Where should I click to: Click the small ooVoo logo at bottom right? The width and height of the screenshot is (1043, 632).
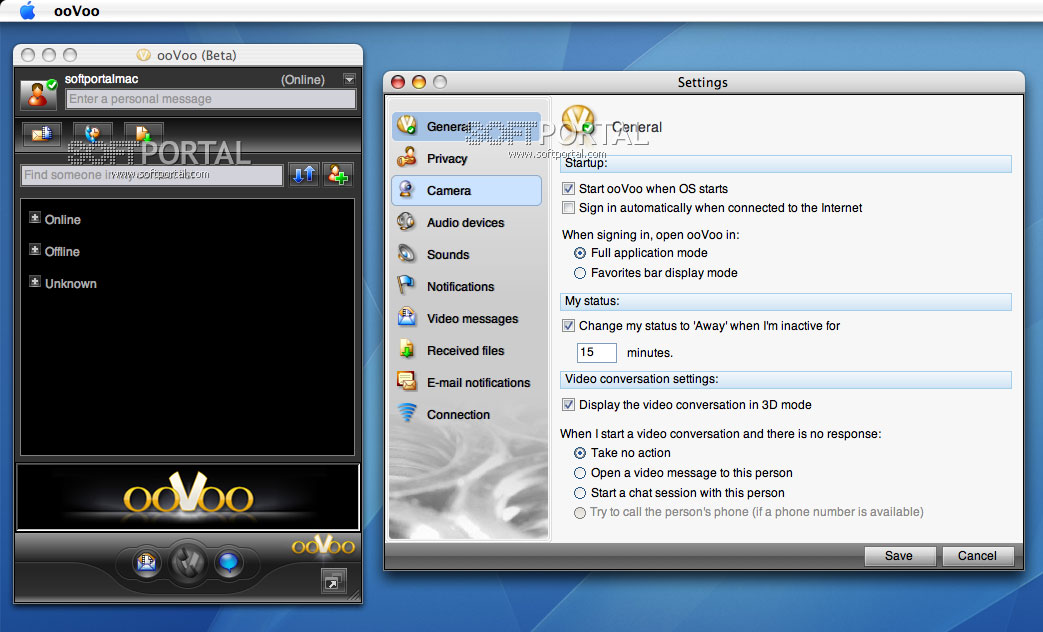(x=323, y=546)
